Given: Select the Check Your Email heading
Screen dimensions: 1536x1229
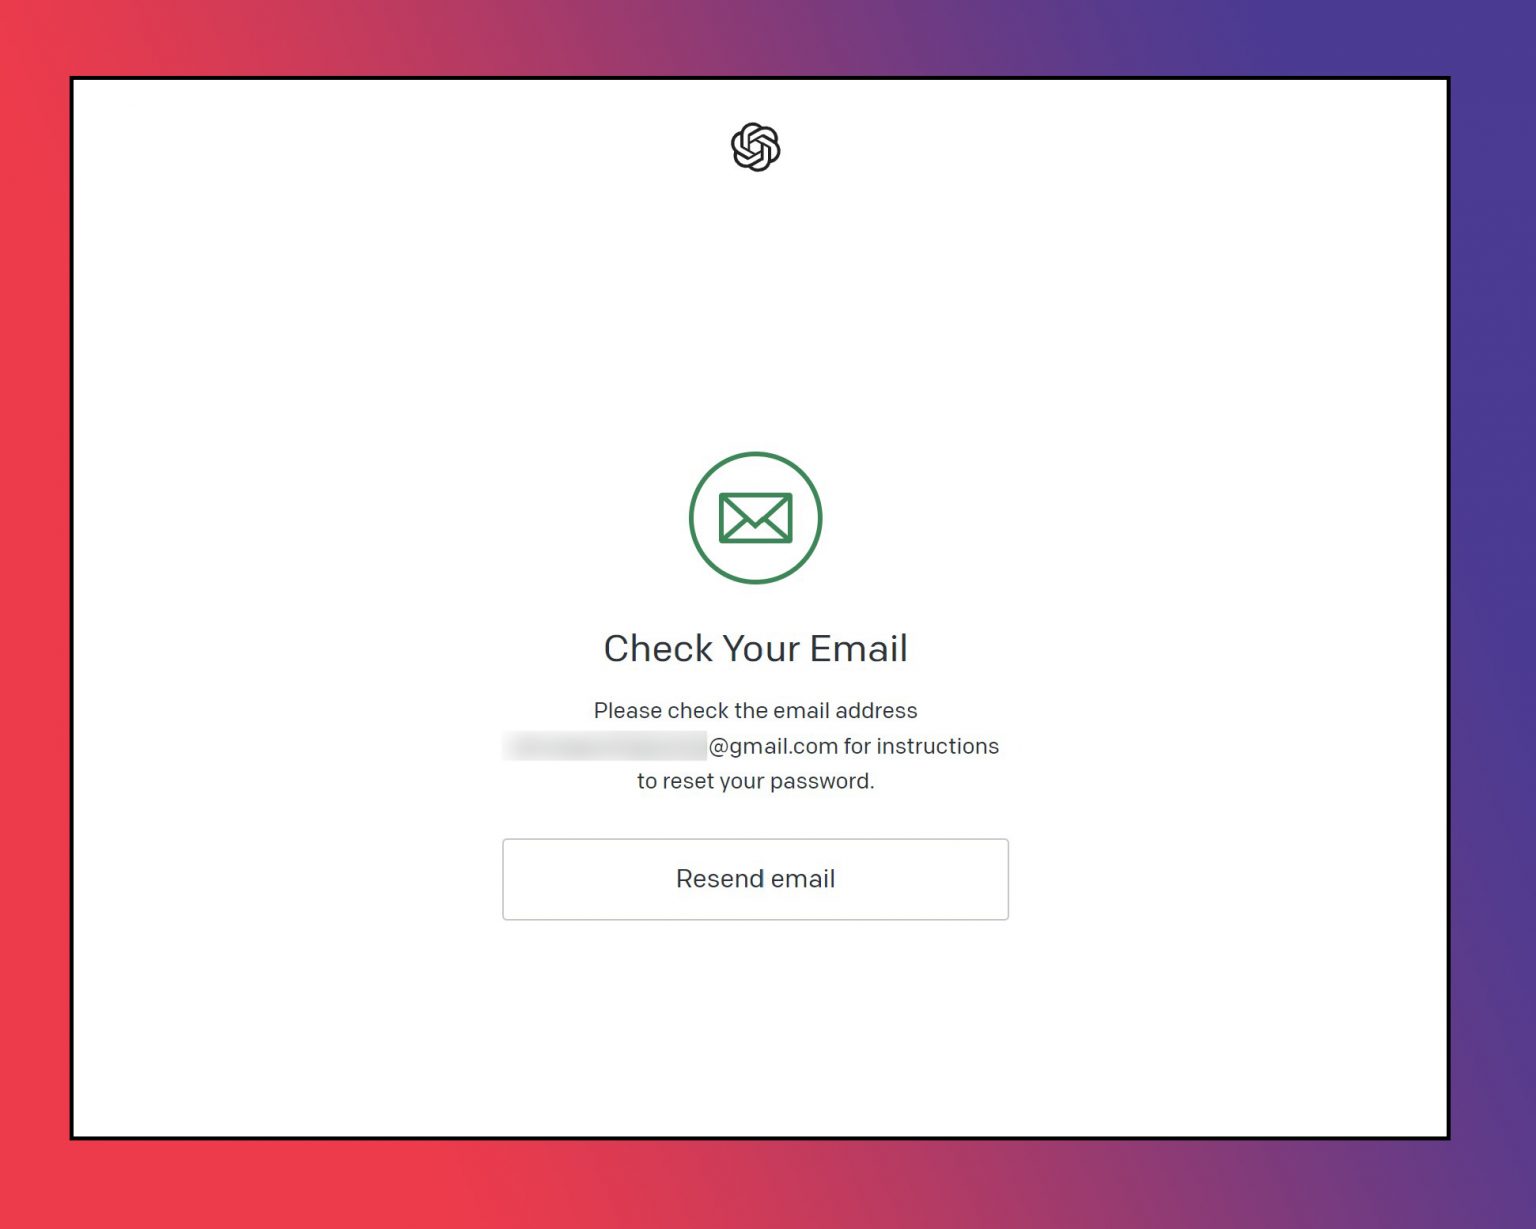Looking at the screenshot, I should (755, 648).
